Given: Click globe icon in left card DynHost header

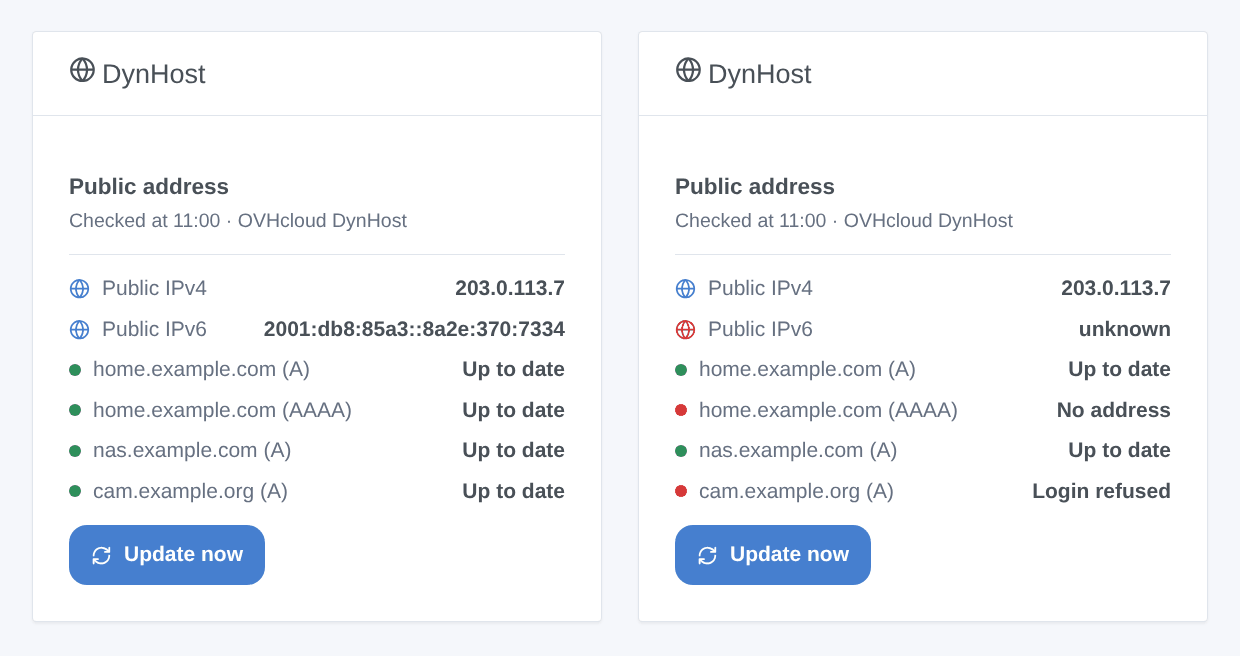Looking at the screenshot, I should click(x=82, y=70).
